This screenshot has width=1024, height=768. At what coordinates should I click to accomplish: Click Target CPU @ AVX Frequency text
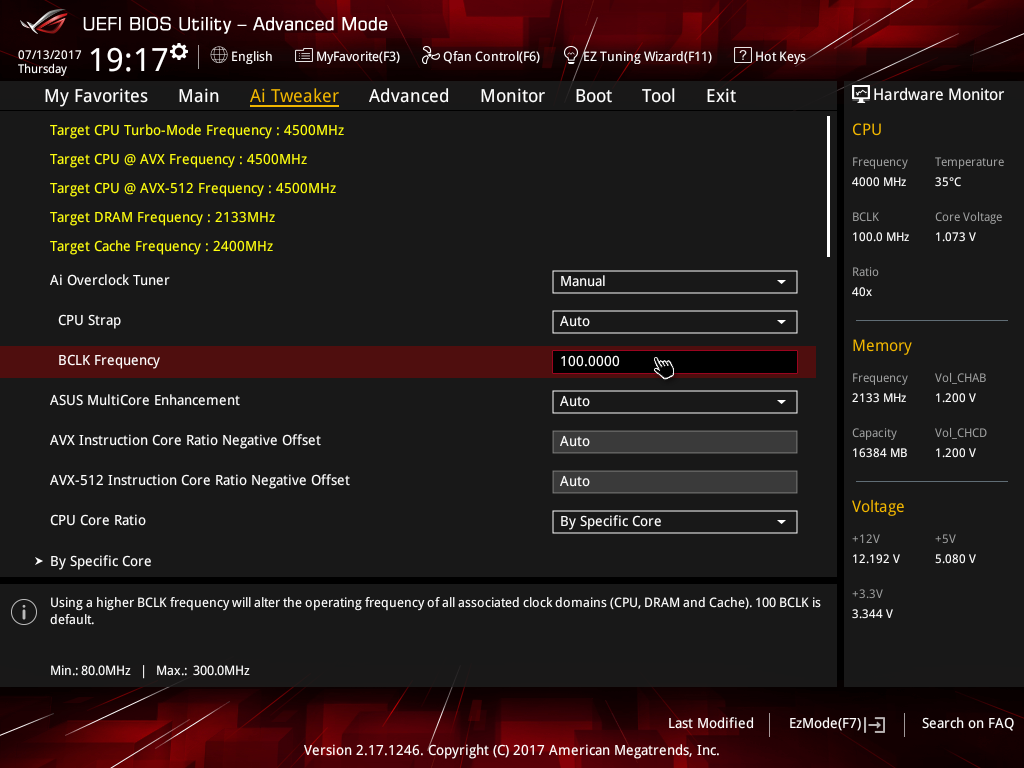178,159
